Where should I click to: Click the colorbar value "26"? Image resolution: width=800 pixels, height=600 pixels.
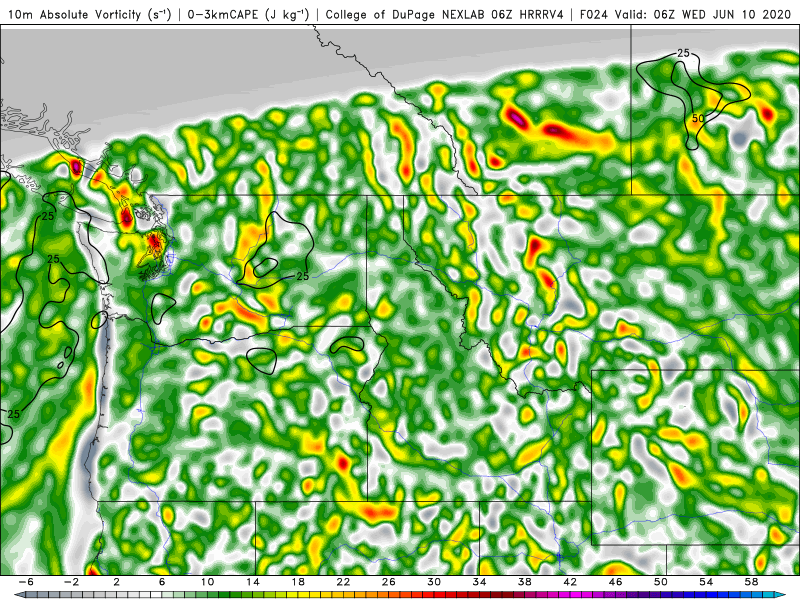point(388,582)
